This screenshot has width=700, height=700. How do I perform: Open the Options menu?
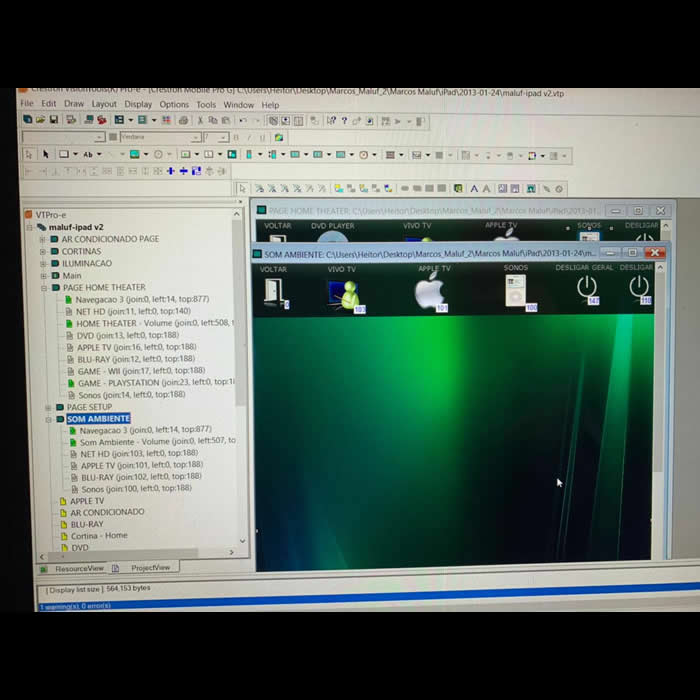coord(173,104)
